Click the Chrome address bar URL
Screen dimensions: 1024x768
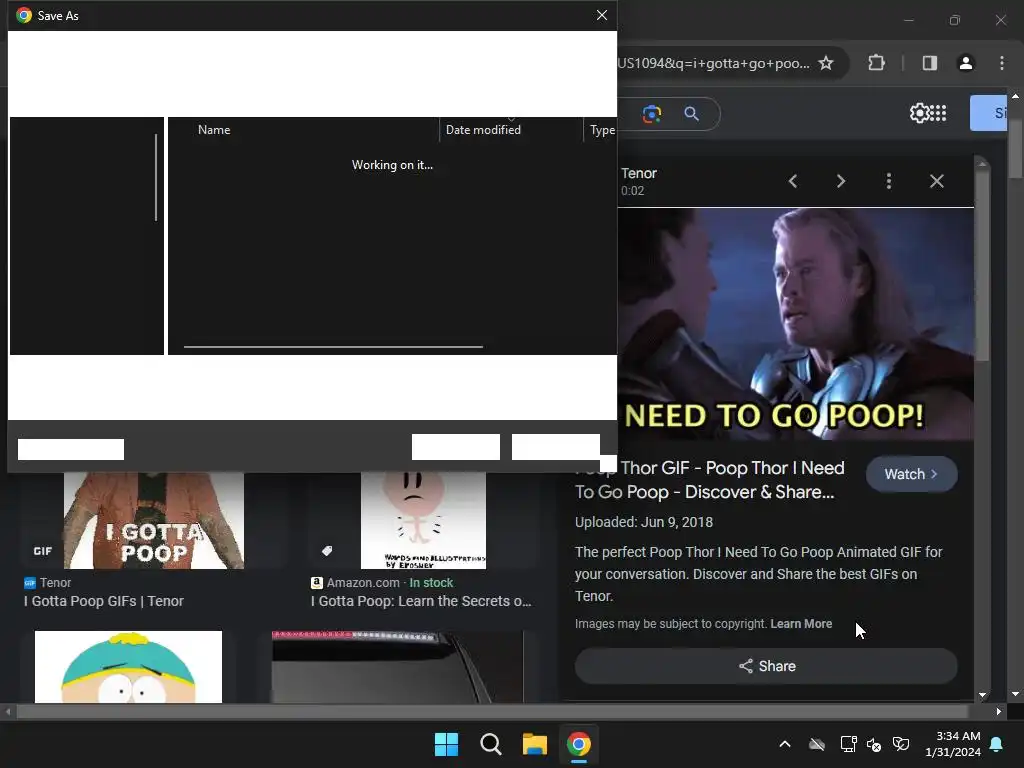coord(714,63)
